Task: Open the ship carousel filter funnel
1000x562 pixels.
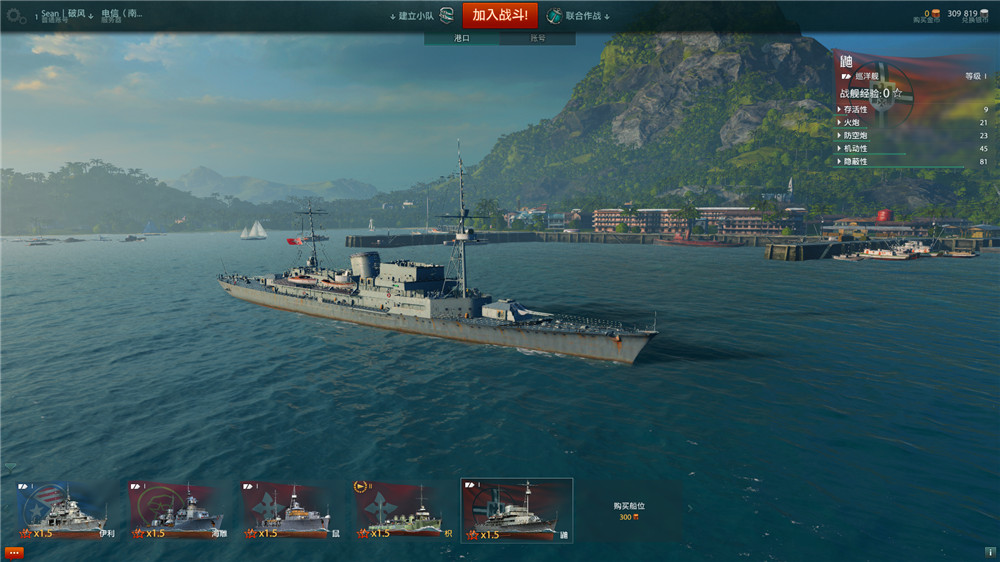Action: pos(10,468)
